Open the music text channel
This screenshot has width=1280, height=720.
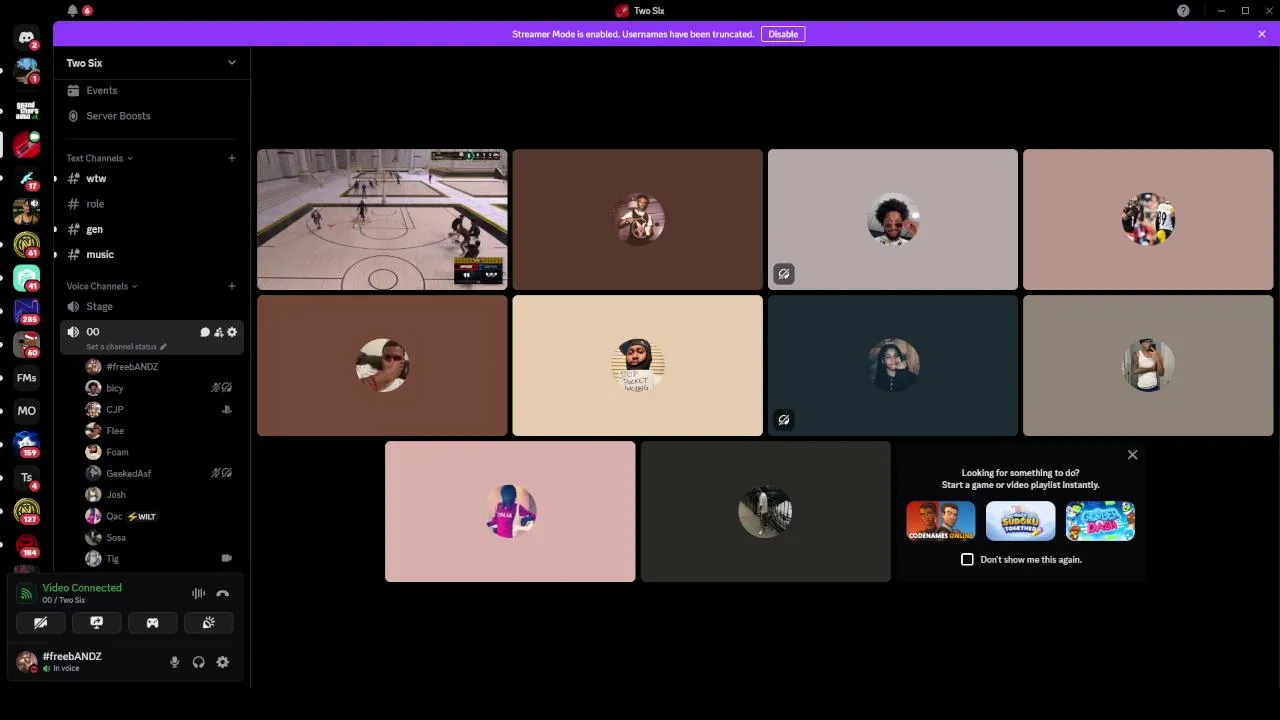tap(150, 255)
